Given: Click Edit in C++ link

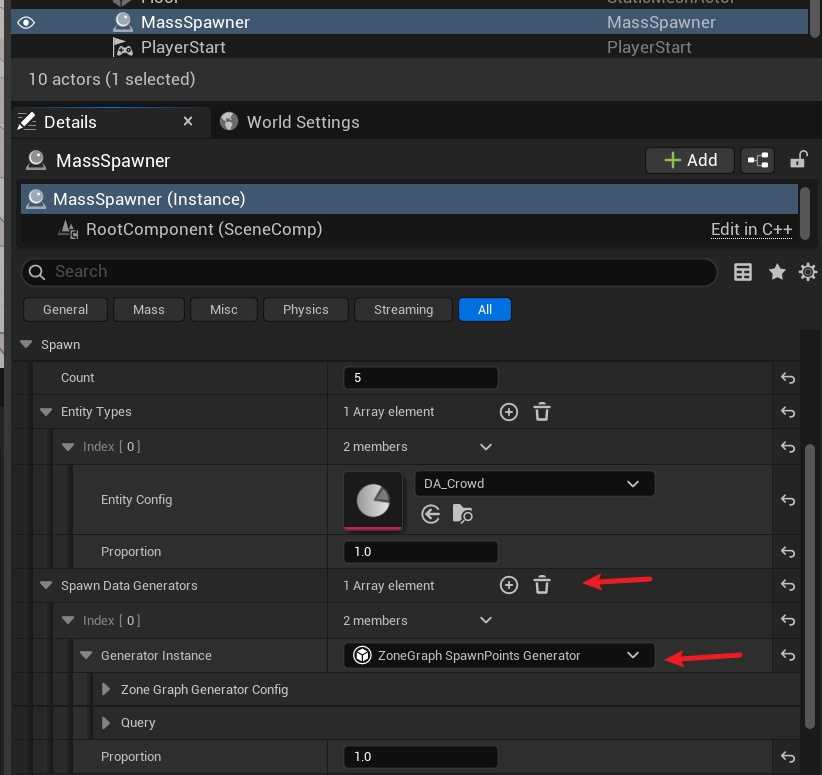Looking at the screenshot, I should [x=751, y=230].
